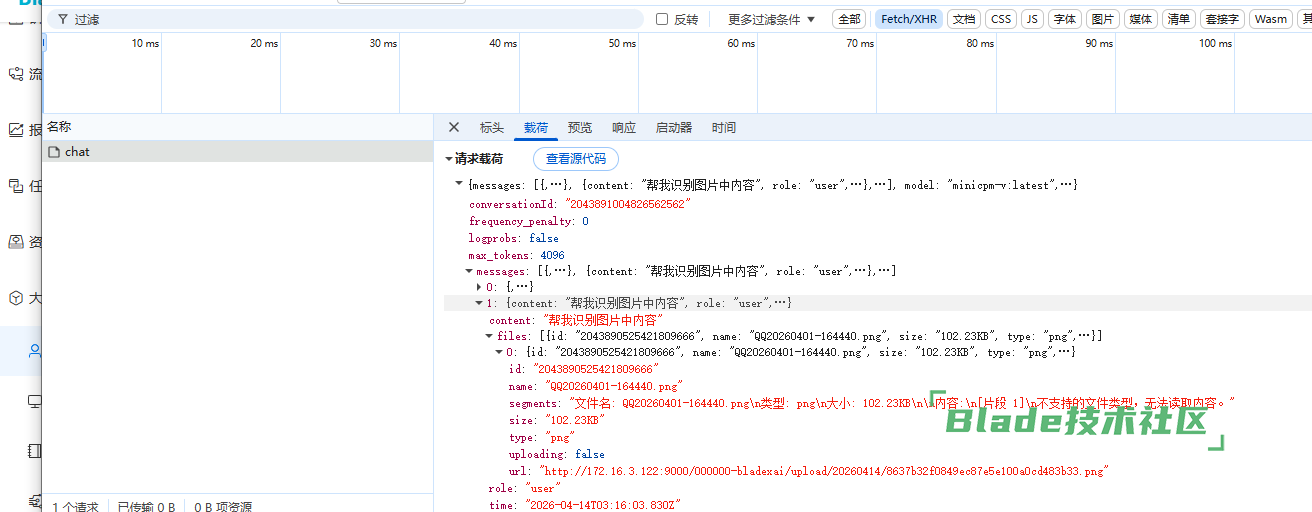Toggle the Fetch/XHR filter
This screenshot has height=512, width=1312.
[x=910, y=19]
